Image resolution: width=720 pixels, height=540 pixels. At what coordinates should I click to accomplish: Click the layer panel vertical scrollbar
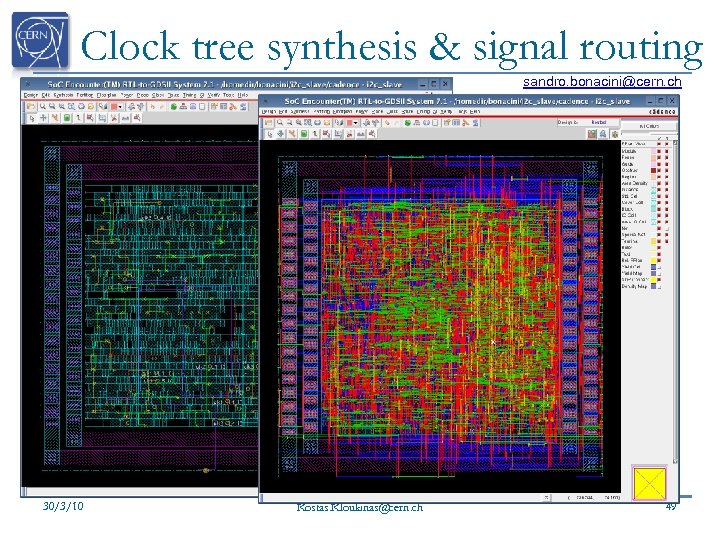(675, 302)
